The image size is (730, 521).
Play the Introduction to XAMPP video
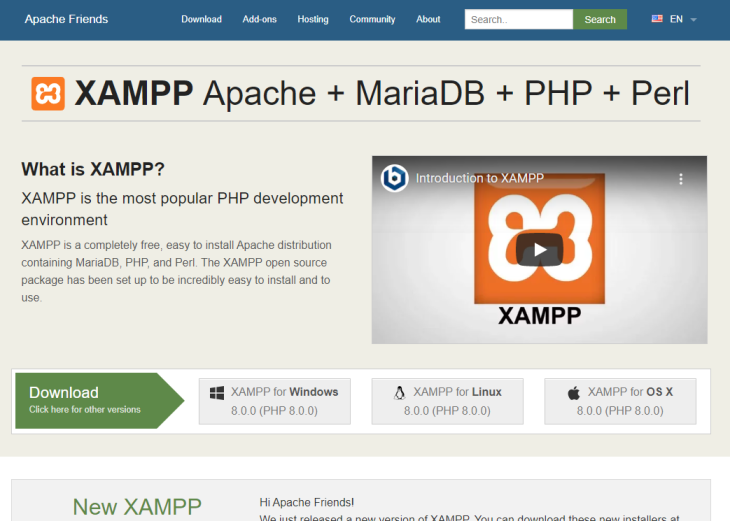pyautogui.click(x=539, y=250)
